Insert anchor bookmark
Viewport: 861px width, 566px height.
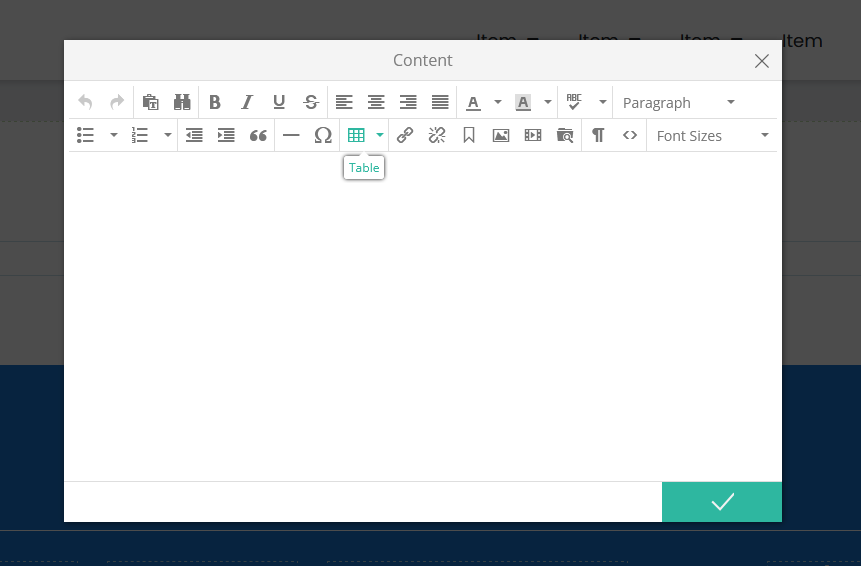(469, 135)
